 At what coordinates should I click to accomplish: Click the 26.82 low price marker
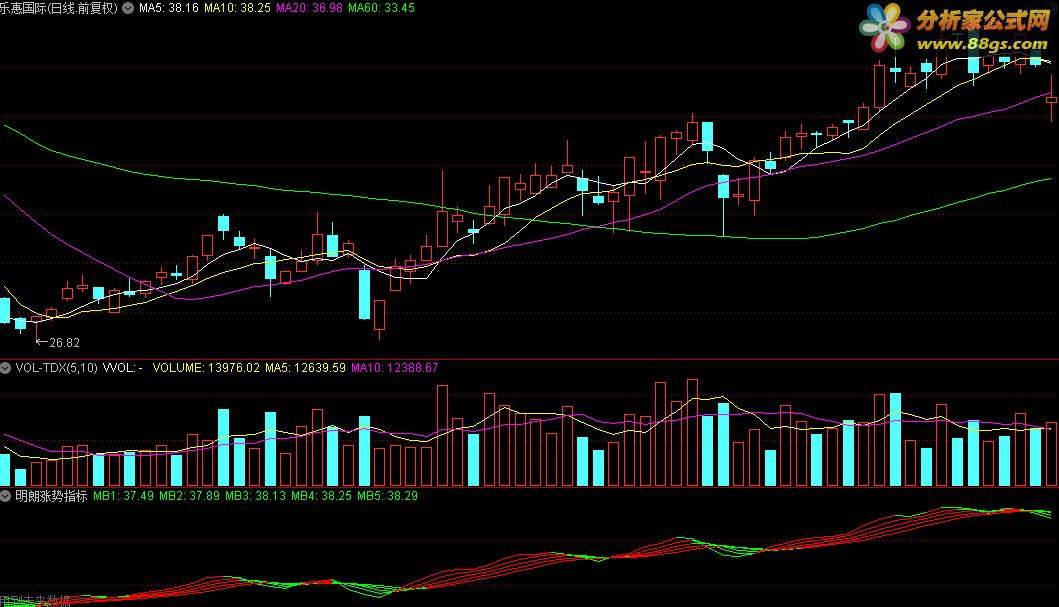(x=59, y=342)
